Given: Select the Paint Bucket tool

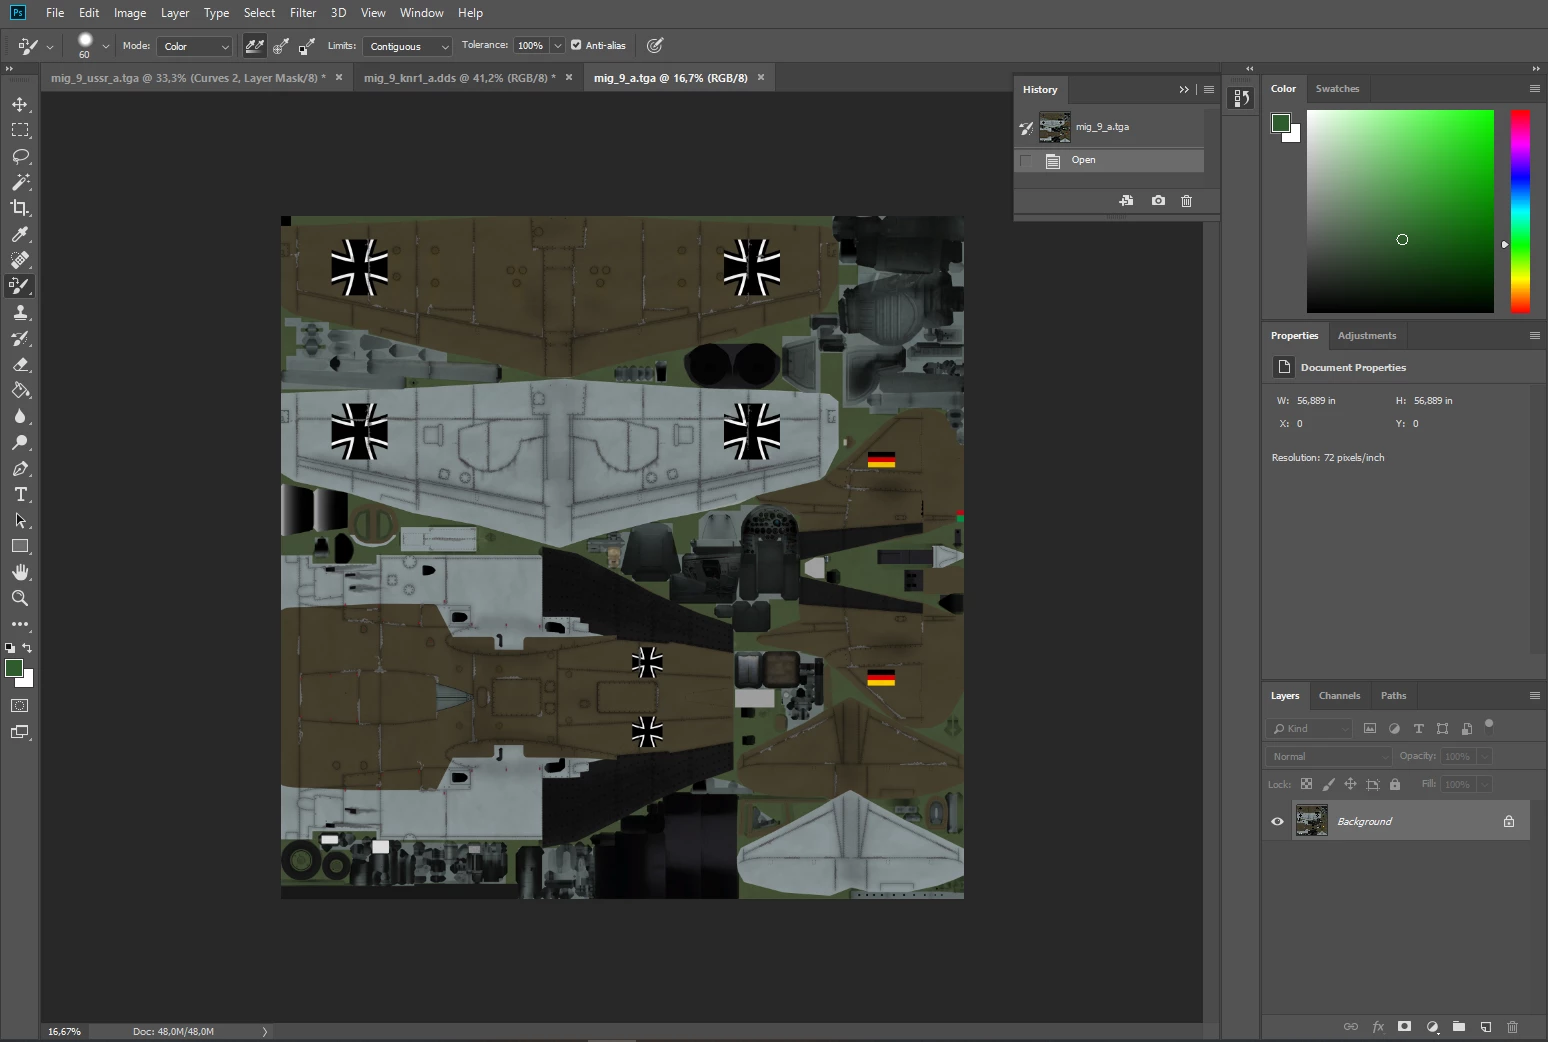Looking at the screenshot, I should [20, 390].
